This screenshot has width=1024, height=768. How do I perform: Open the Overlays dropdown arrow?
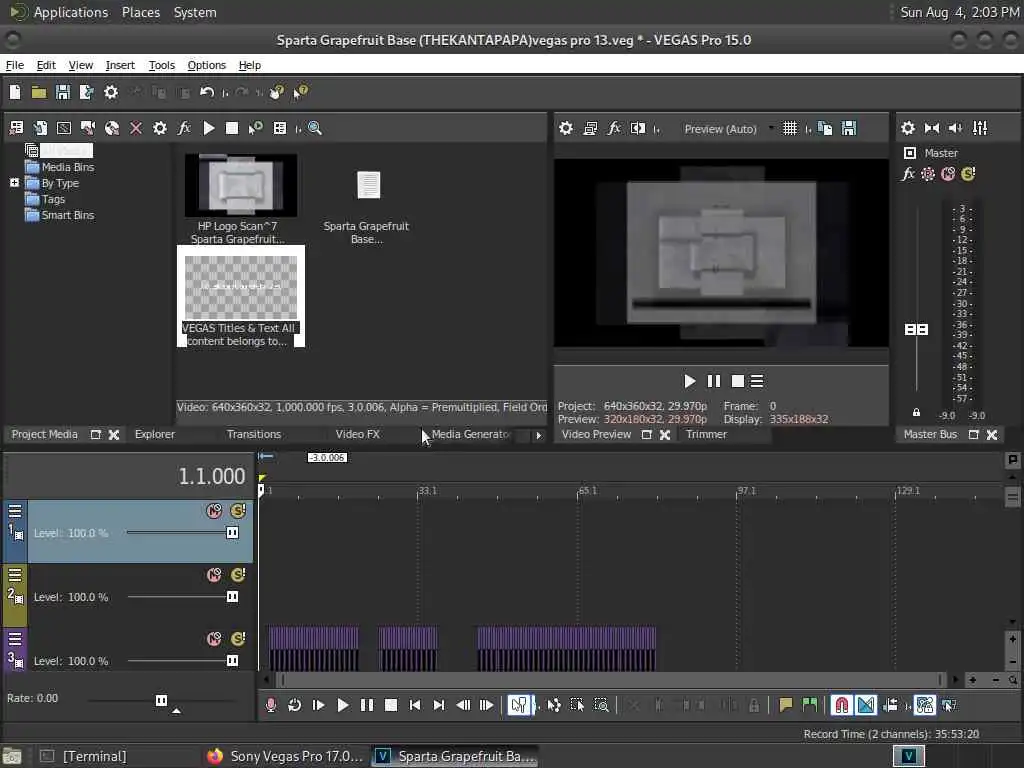(x=808, y=129)
